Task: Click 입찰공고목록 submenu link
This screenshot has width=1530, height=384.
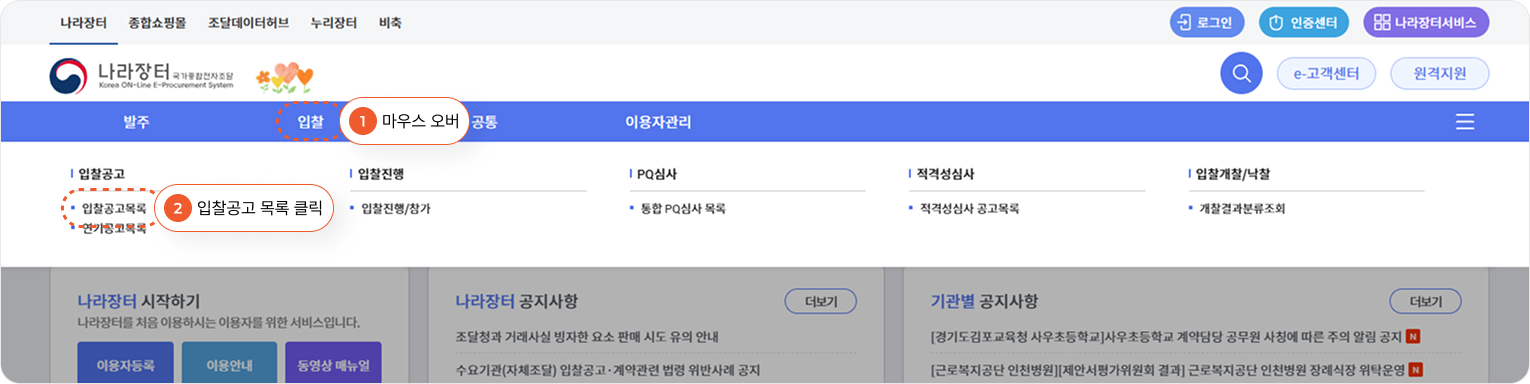Action: click(x=114, y=209)
